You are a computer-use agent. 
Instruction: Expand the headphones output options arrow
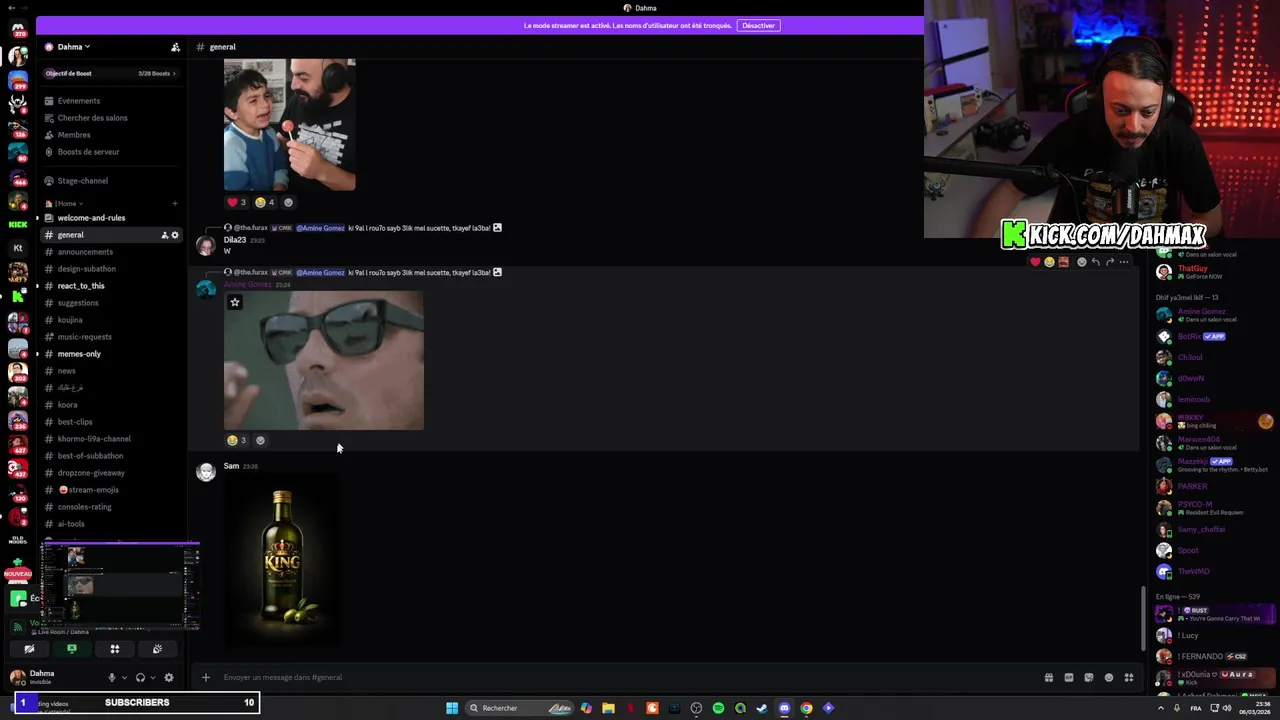pos(153,677)
